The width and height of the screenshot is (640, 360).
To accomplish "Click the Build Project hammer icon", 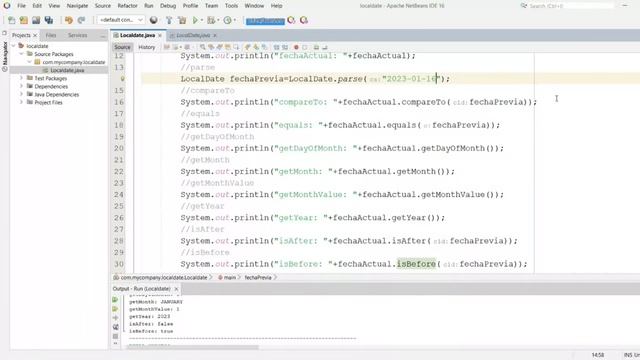I will coord(169,20).
